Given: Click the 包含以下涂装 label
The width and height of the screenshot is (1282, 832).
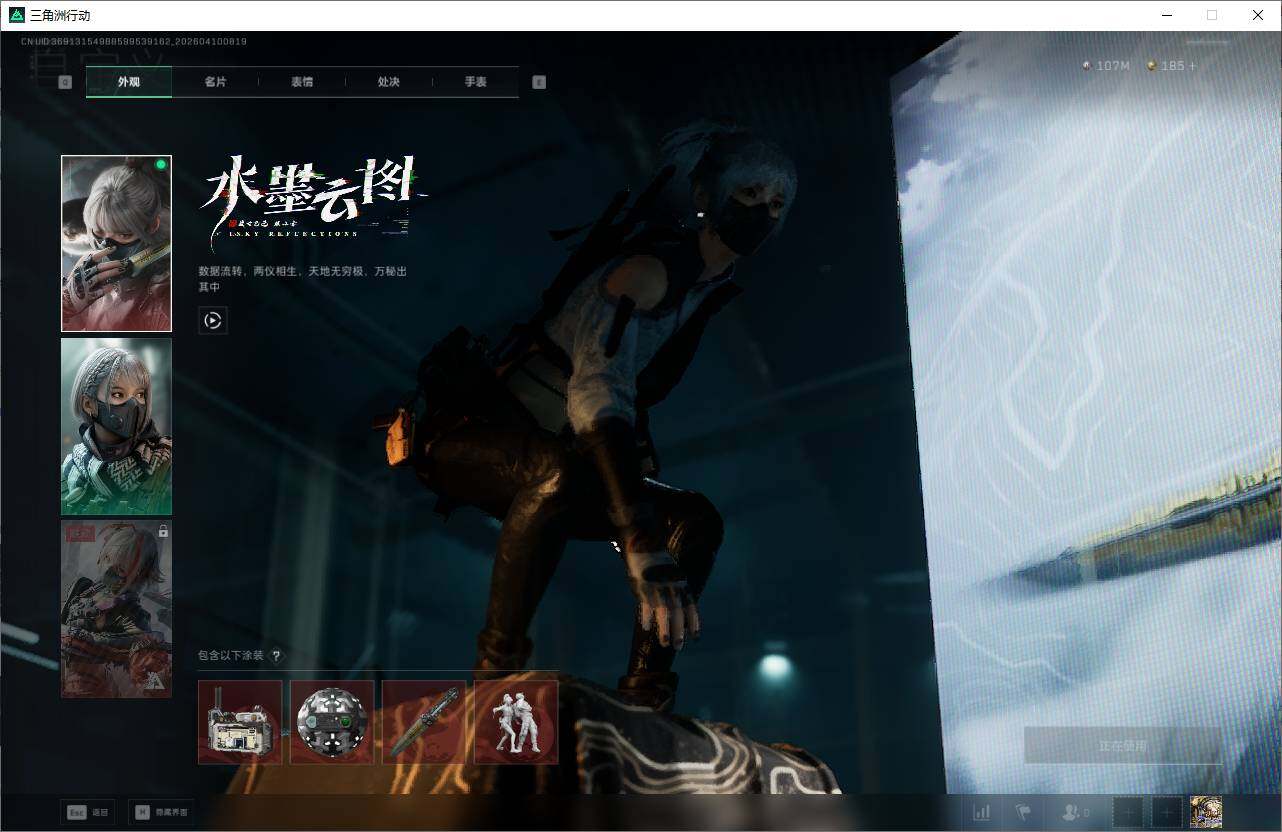Looking at the screenshot, I should coord(231,656).
